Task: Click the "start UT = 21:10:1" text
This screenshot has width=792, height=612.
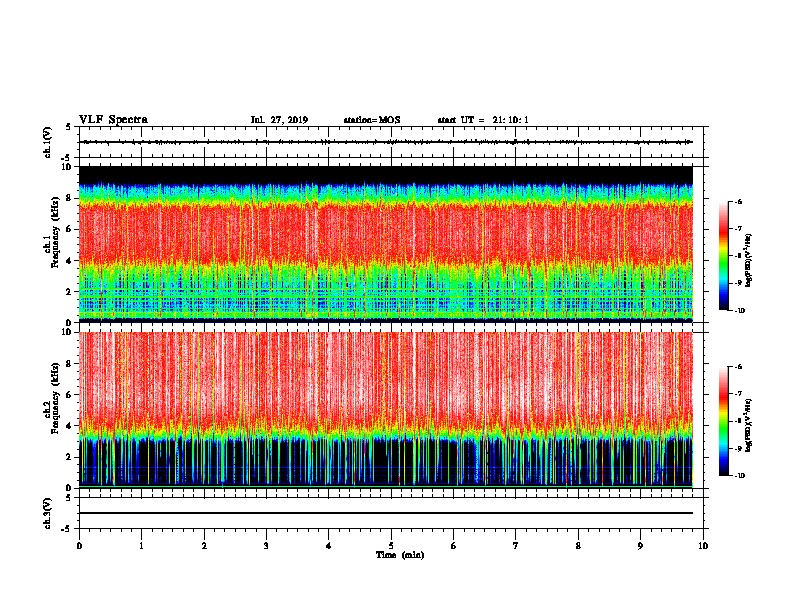Action: (x=483, y=120)
